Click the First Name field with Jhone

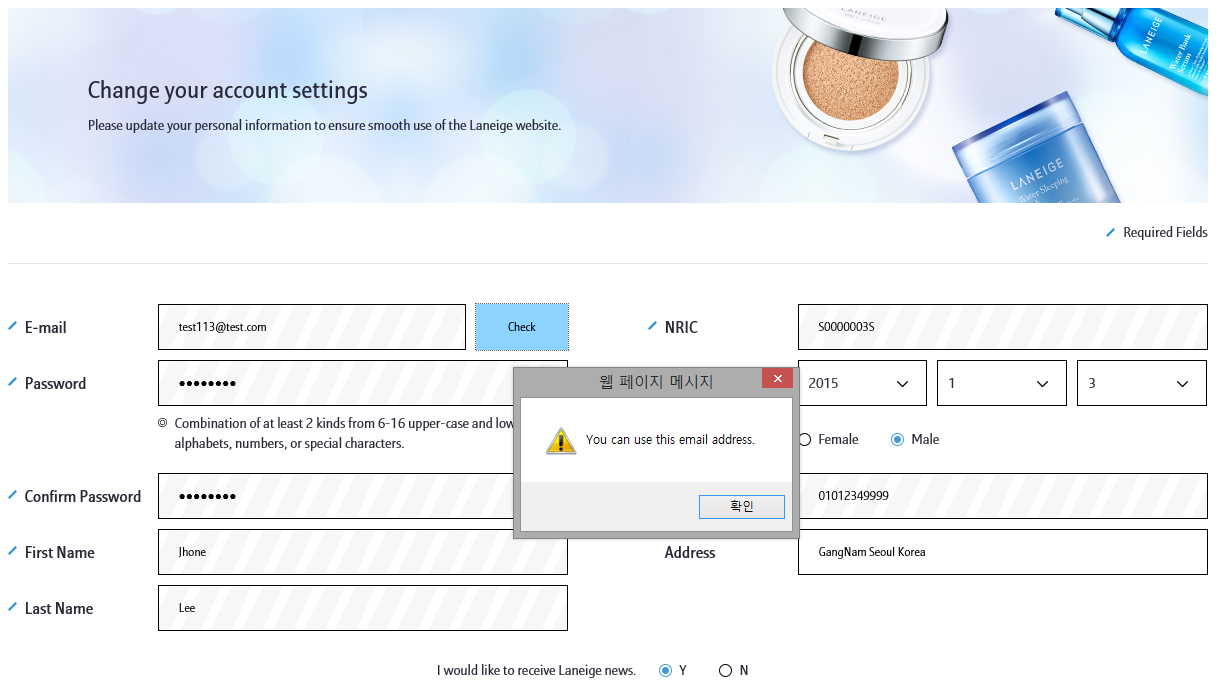[362, 552]
